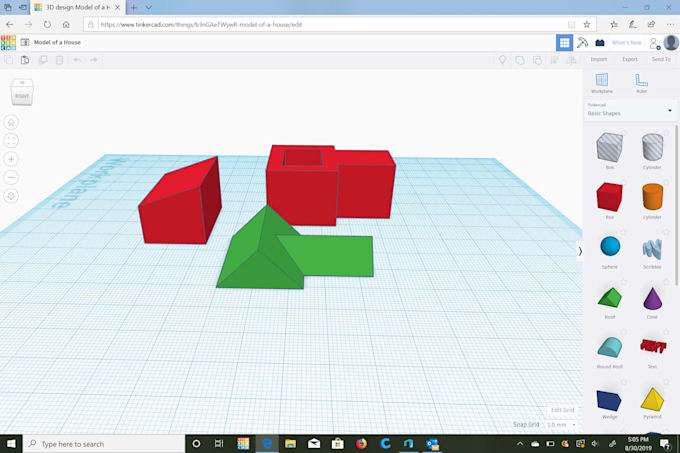Pick the purple Cone shape
The image size is (680, 453).
click(652, 300)
